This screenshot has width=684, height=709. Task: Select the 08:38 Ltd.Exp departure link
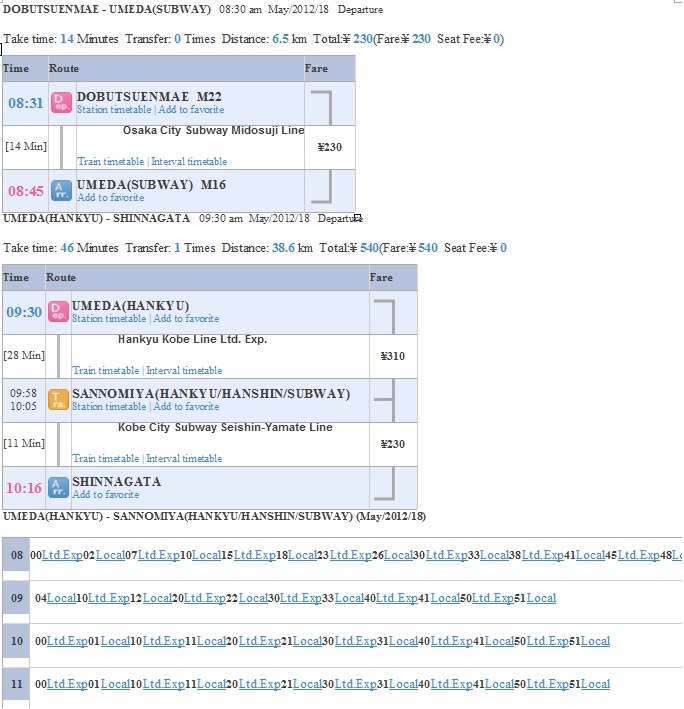[x=542, y=555]
